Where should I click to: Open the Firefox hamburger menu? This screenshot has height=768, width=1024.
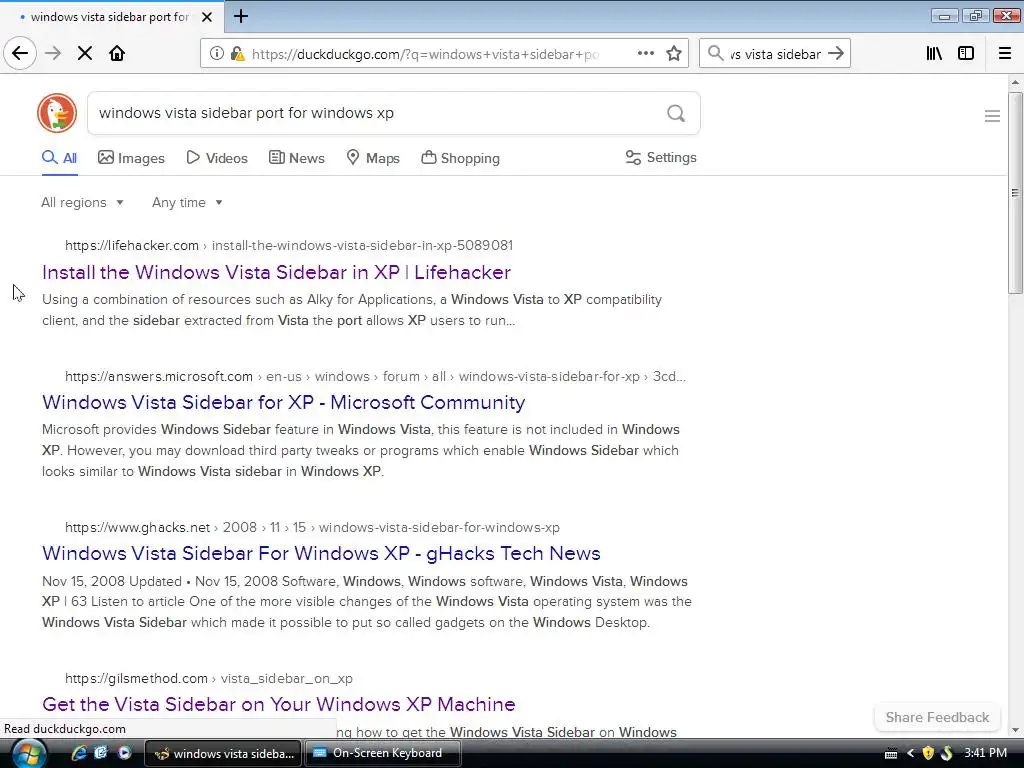coord(1005,54)
